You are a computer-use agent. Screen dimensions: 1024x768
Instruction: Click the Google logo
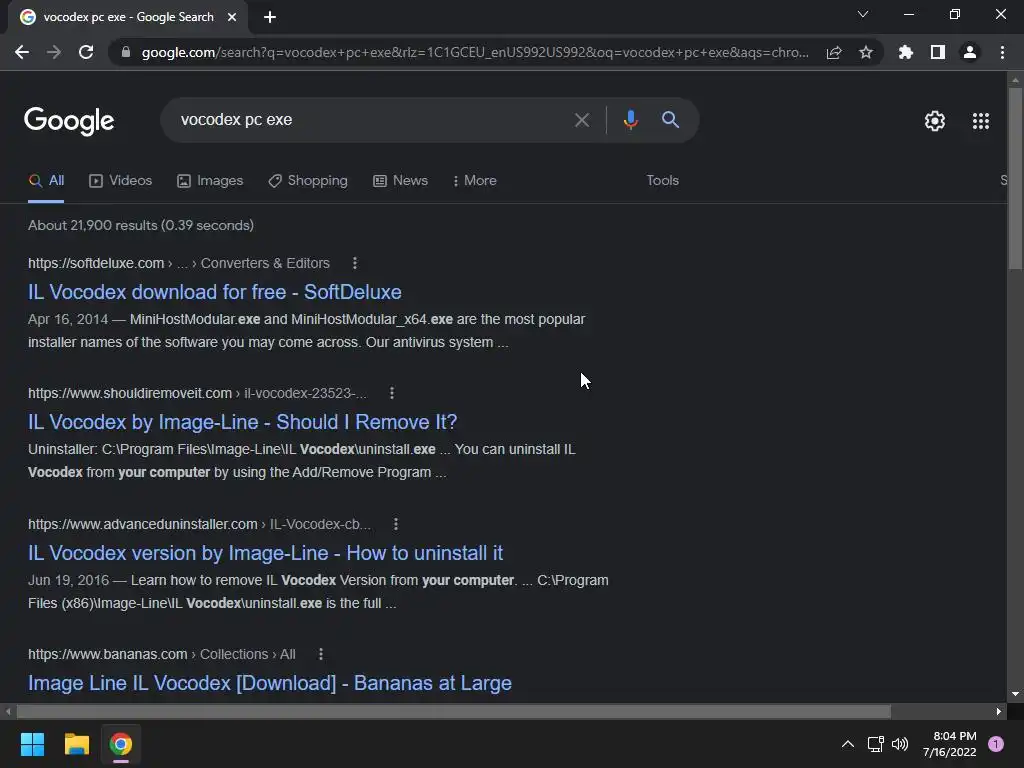point(69,121)
